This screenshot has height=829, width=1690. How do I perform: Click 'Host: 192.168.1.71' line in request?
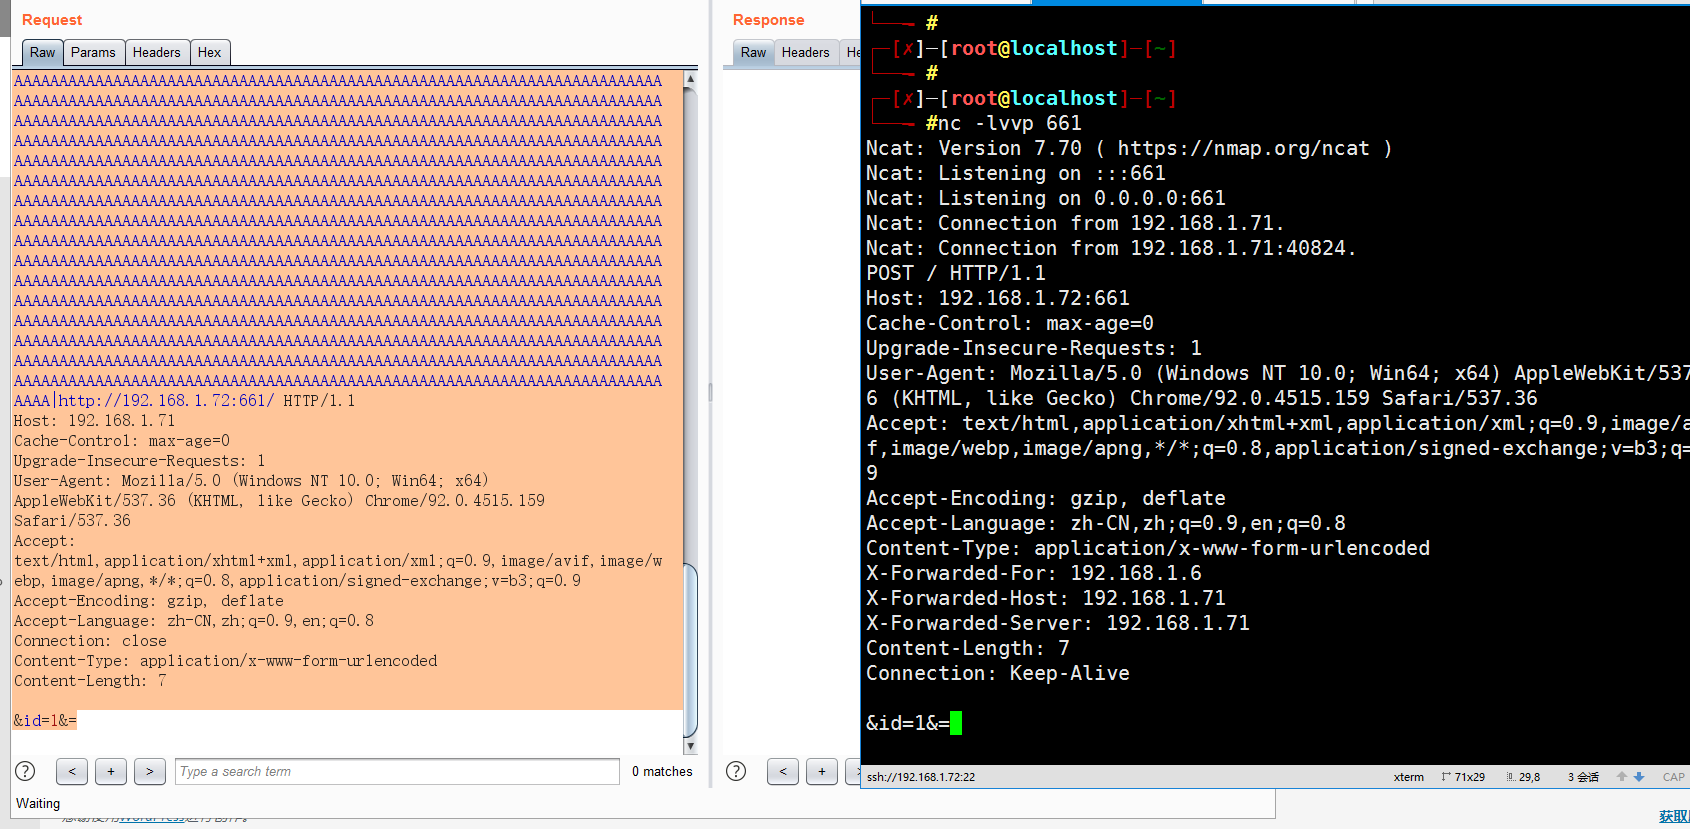pos(94,420)
